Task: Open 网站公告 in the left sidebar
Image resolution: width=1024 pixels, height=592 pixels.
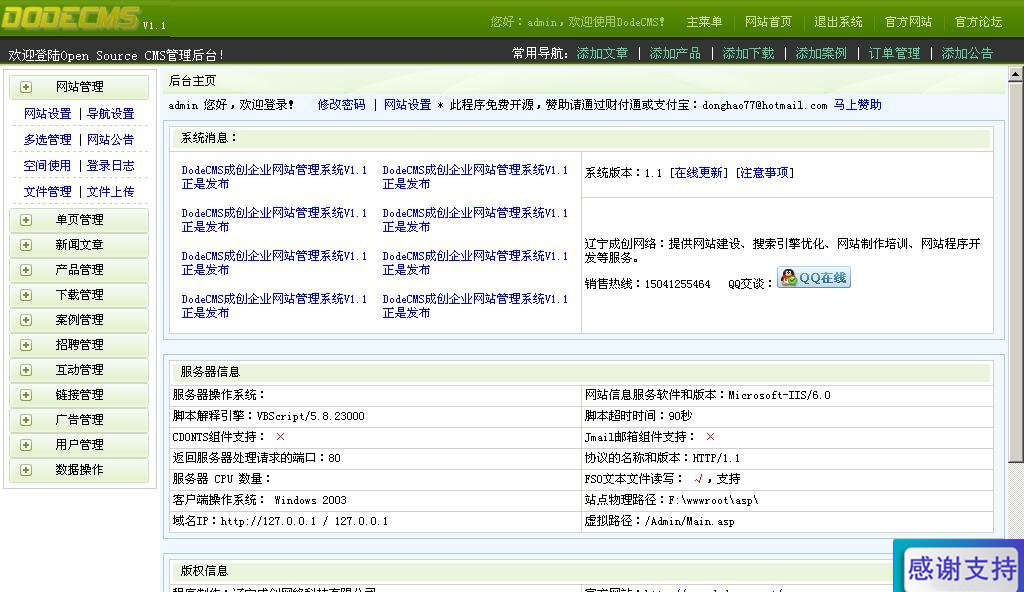Action: (x=110, y=140)
